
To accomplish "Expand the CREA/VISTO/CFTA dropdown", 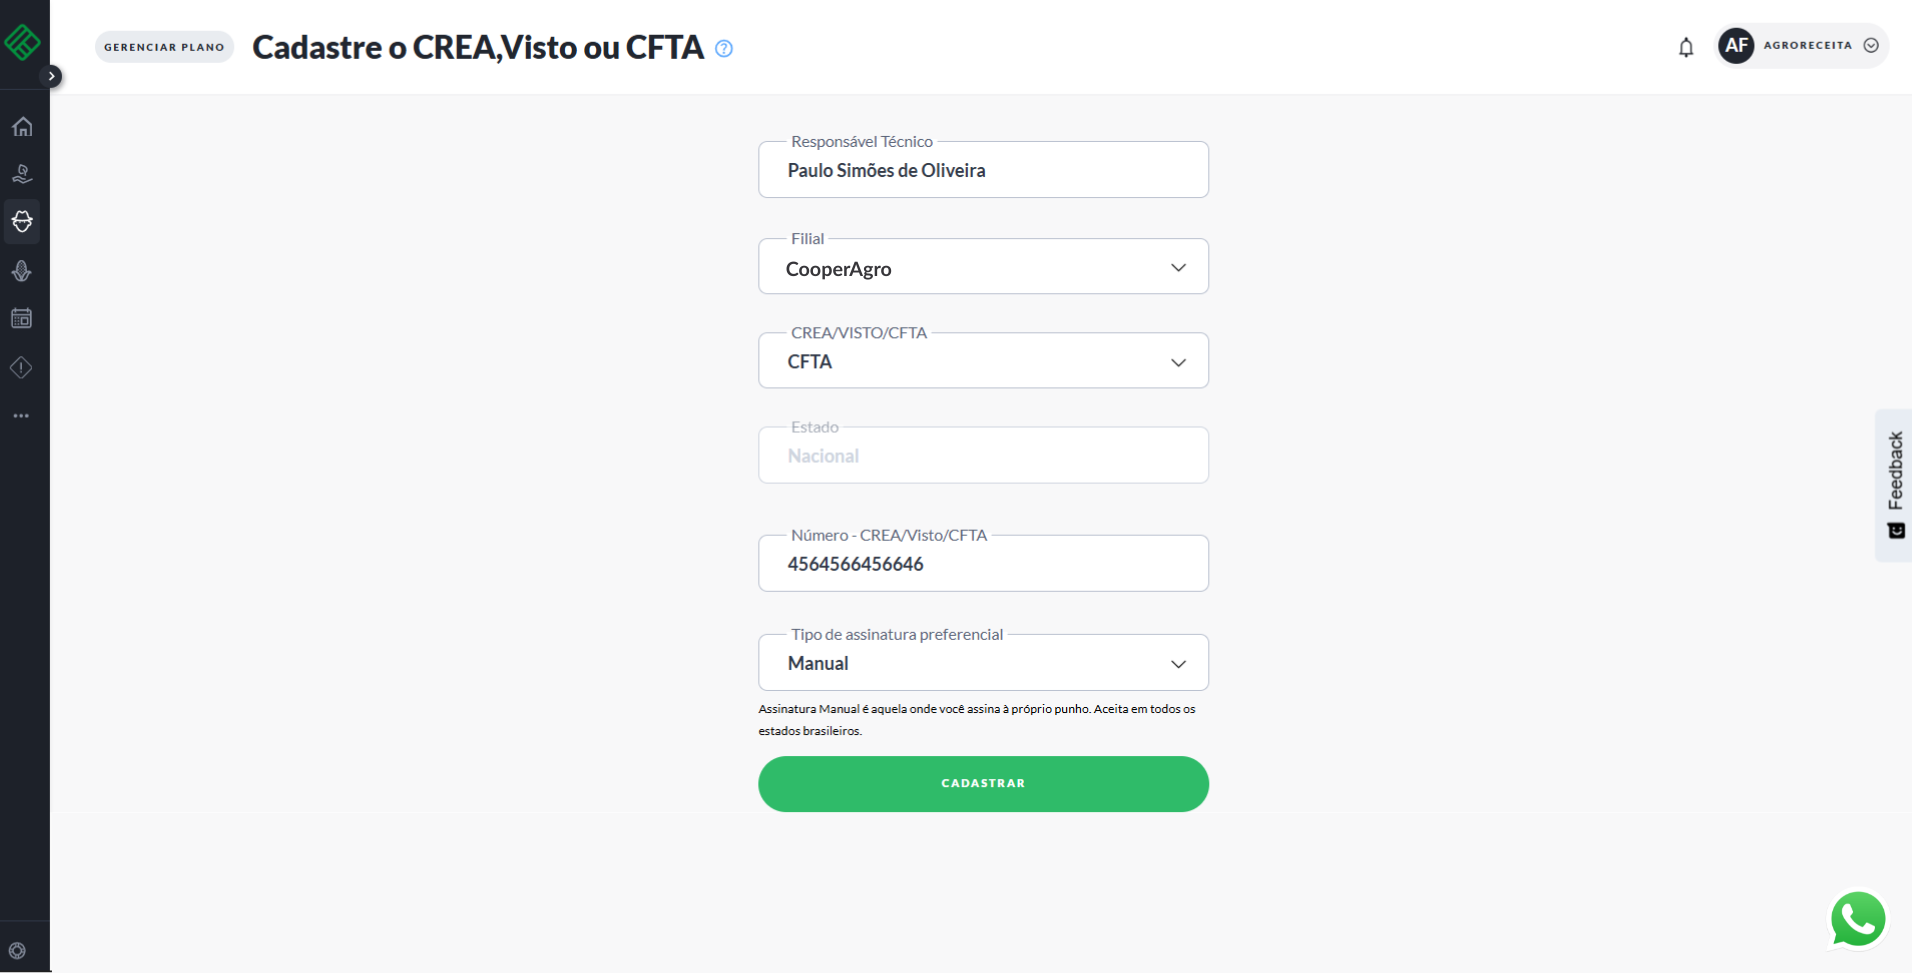I will point(983,361).
